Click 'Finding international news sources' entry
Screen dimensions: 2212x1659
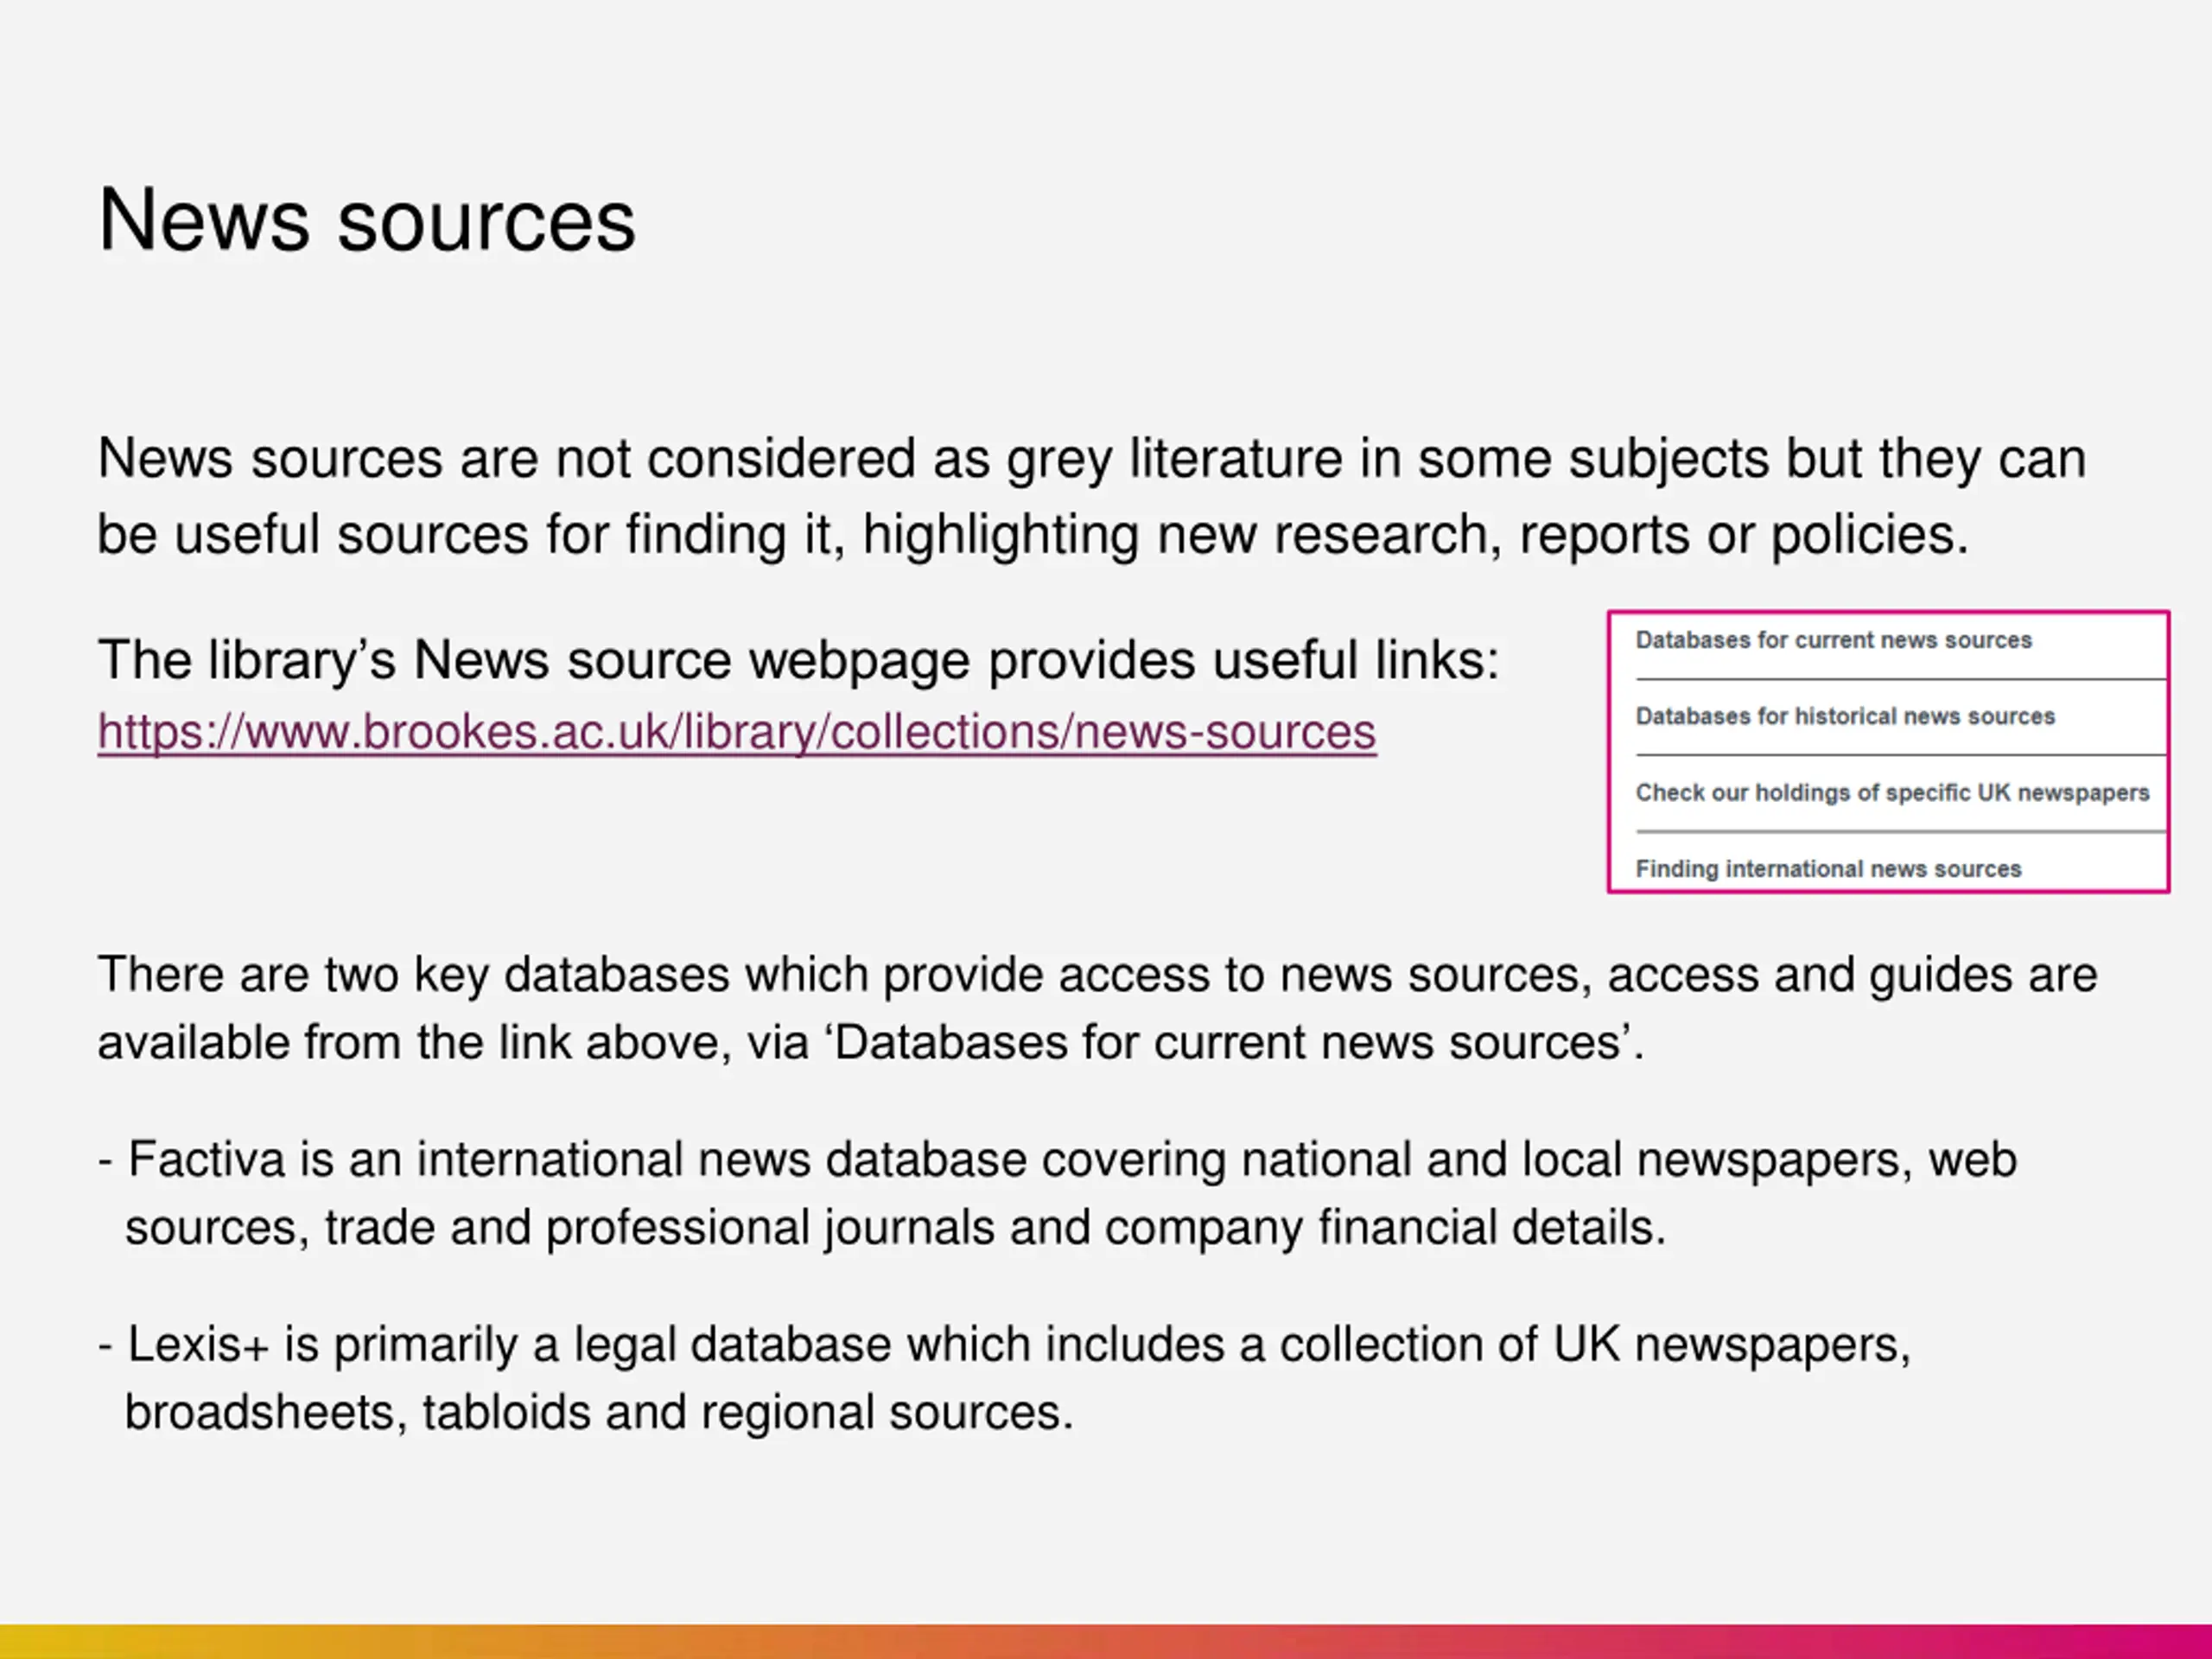(x=1828, y=868)
